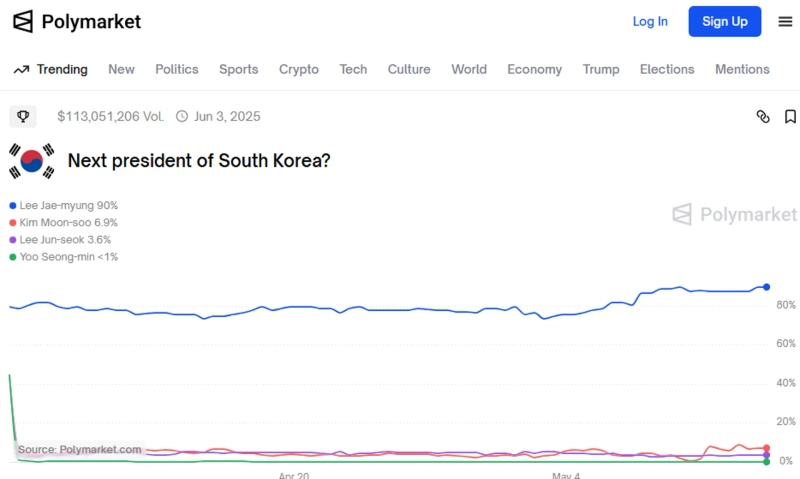Image resolution: width=800 pixels, height=479 pixels.
Task: Click the blue endpoint on the chart line
Action: click(767, 287)
